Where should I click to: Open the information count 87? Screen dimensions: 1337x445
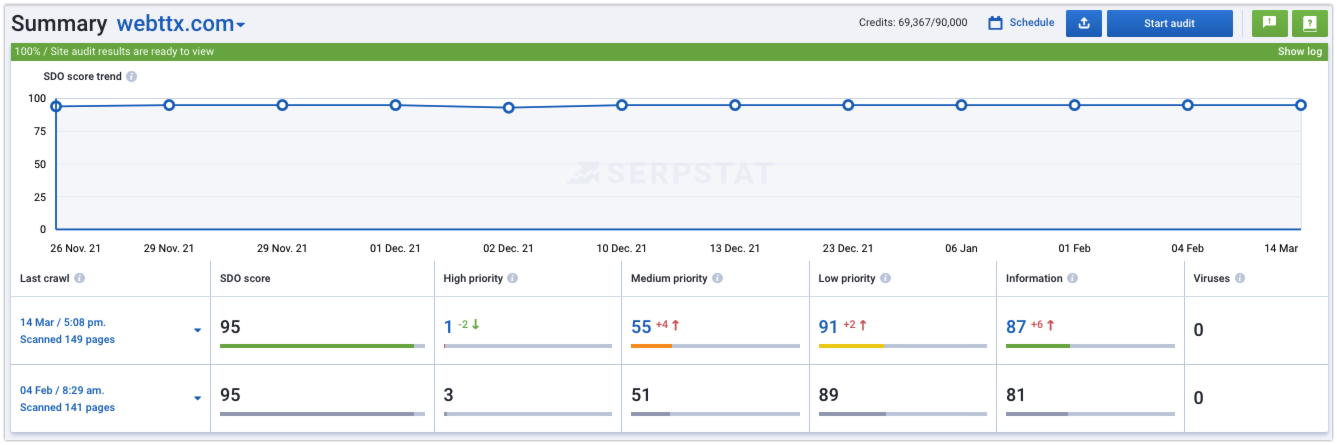point(1016,326)
